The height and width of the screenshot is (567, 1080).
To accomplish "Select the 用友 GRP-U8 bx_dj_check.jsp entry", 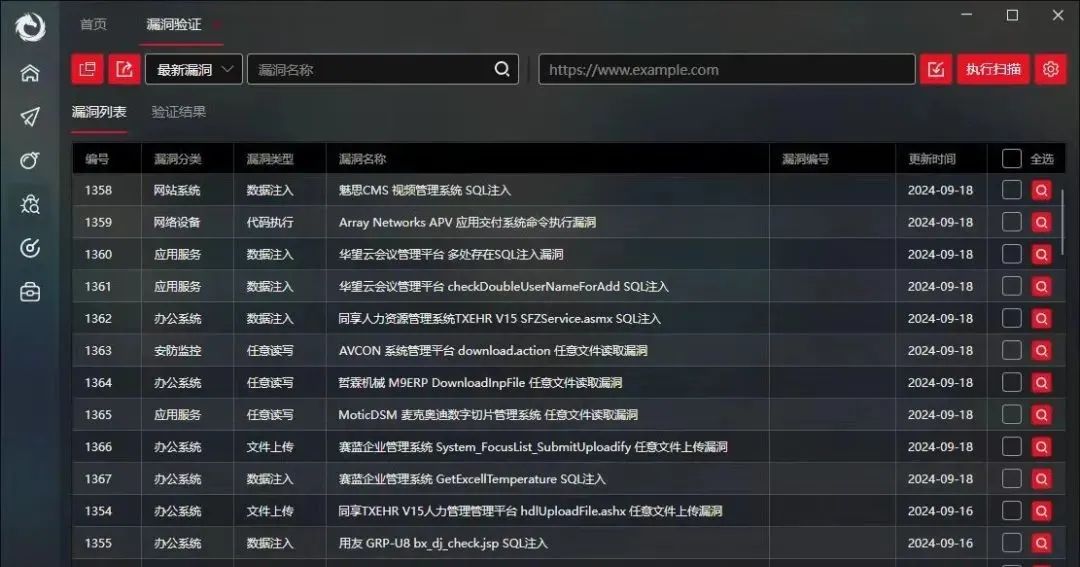I will [x=443, y=543].
